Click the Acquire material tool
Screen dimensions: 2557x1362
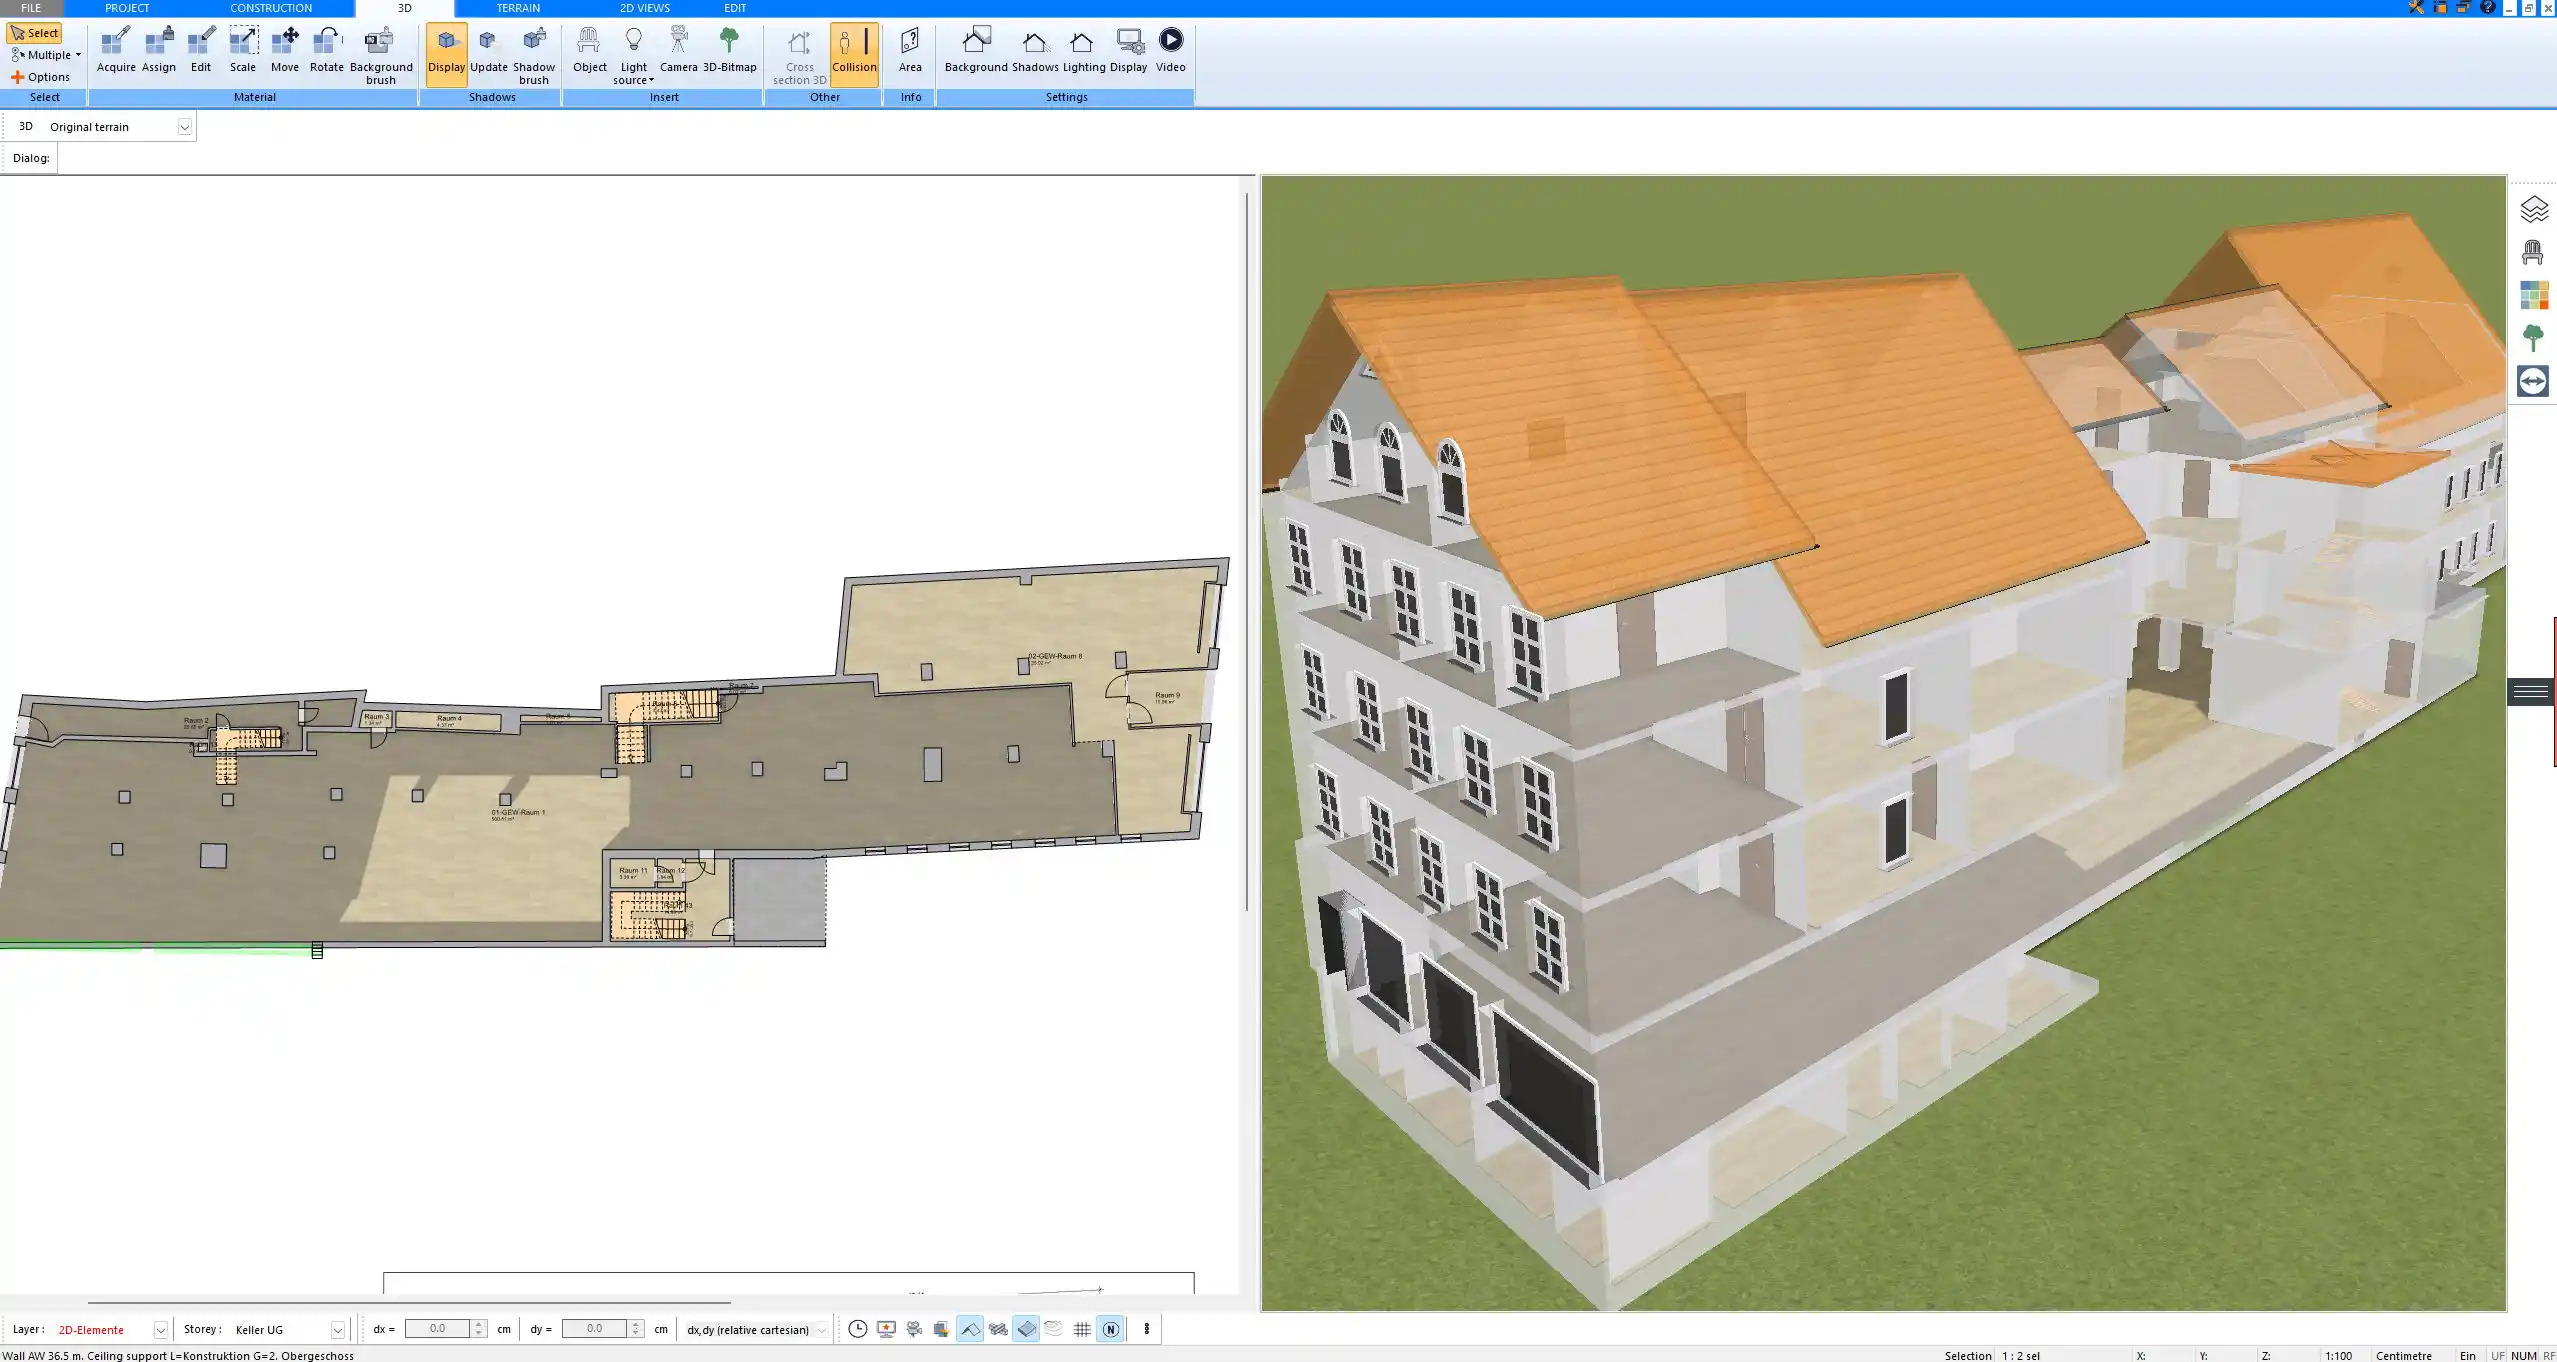pos(116,50)
